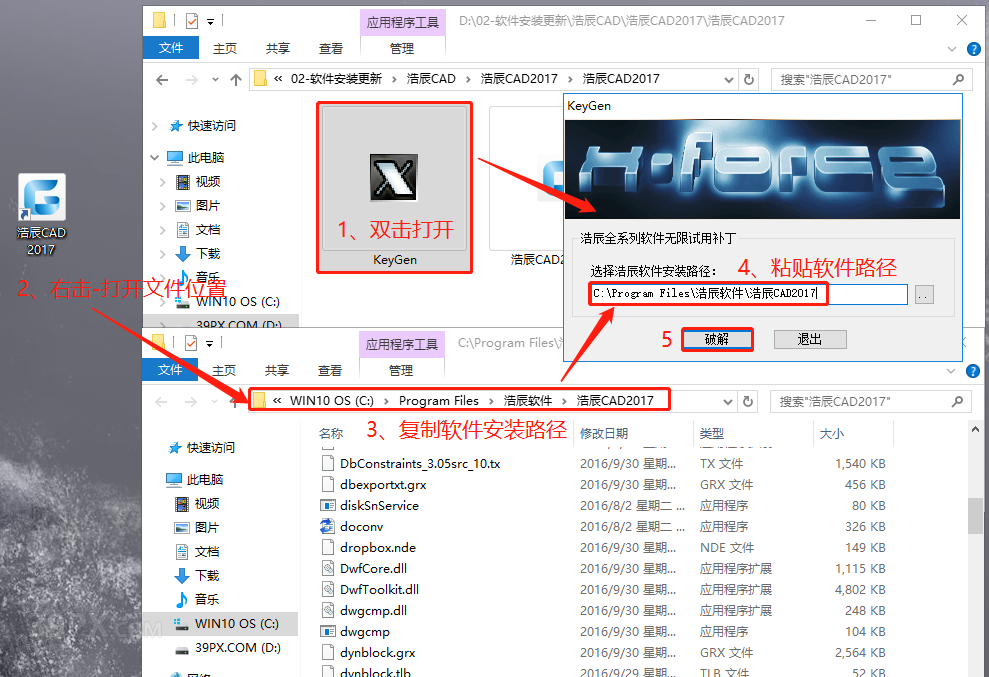Viewport: 989px width, 677px height.
Task: Select file dynblock.grx
Action: (x=377, y=652)
